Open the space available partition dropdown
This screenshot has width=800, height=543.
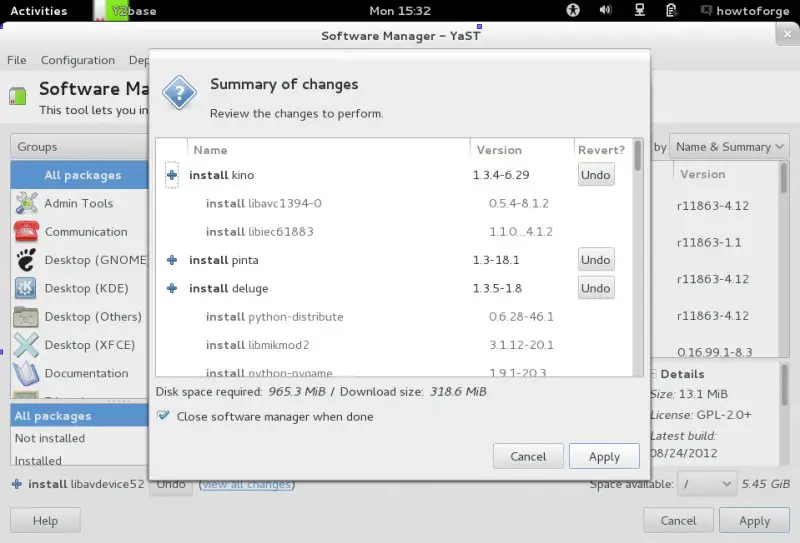707,484
